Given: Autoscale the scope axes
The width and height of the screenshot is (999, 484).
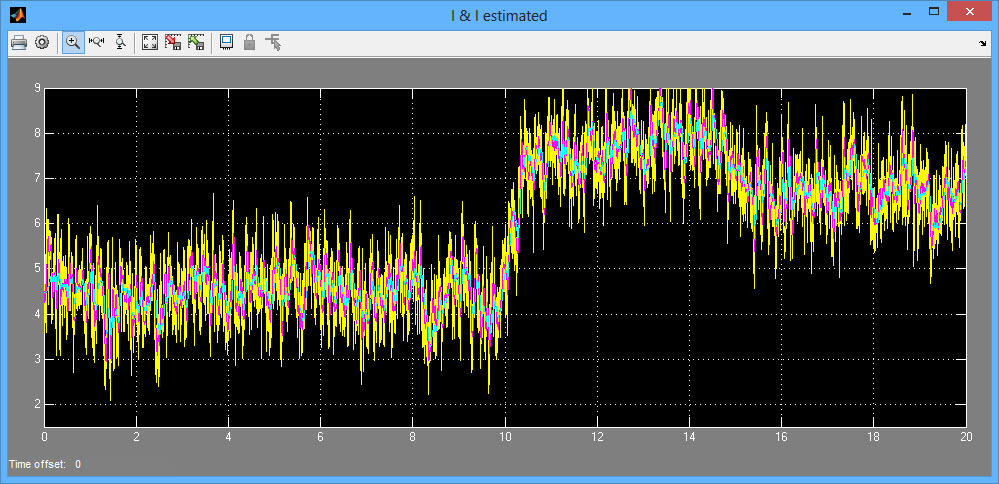Looking at the screenshot, I should point(149,42).
